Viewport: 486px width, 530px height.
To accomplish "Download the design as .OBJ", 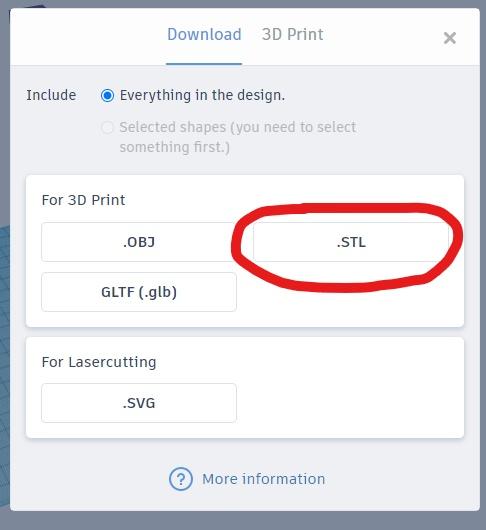I will click(x=139, y=242).
